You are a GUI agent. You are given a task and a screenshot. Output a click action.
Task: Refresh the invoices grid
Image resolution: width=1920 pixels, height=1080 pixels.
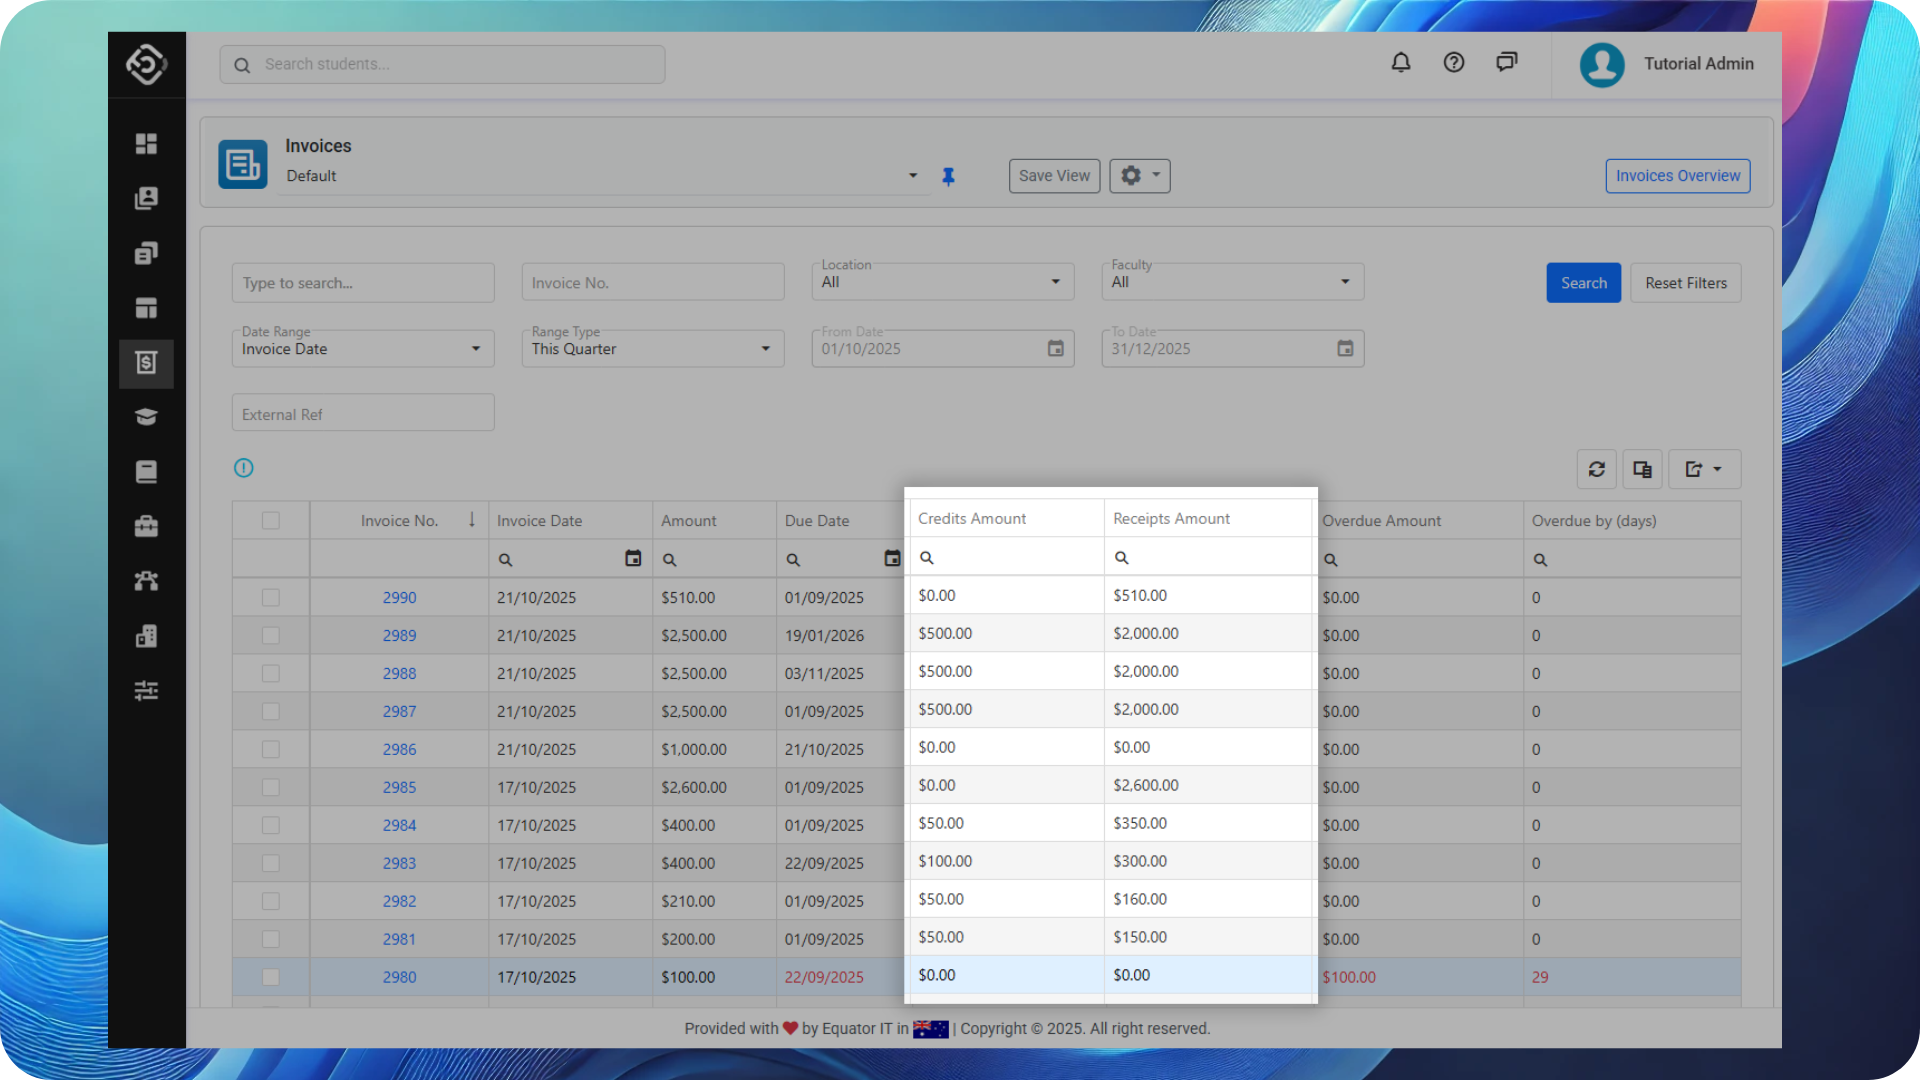click(1596, 469)
